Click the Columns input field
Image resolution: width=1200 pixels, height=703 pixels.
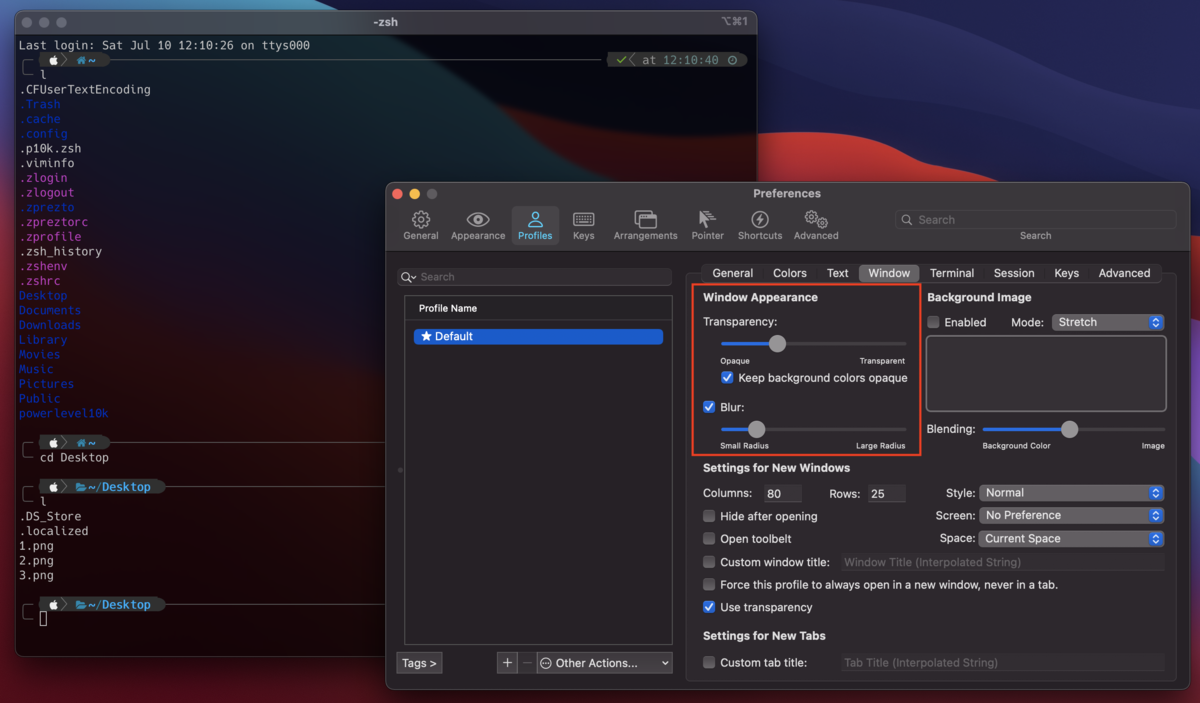click(783, 493)
